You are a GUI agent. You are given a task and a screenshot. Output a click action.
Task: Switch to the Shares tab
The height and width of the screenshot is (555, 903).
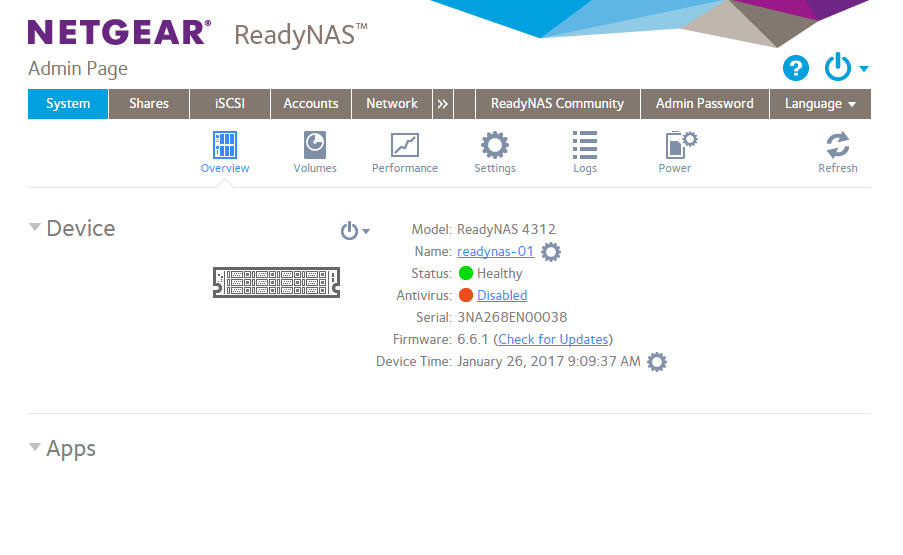(x=149, y=104)
